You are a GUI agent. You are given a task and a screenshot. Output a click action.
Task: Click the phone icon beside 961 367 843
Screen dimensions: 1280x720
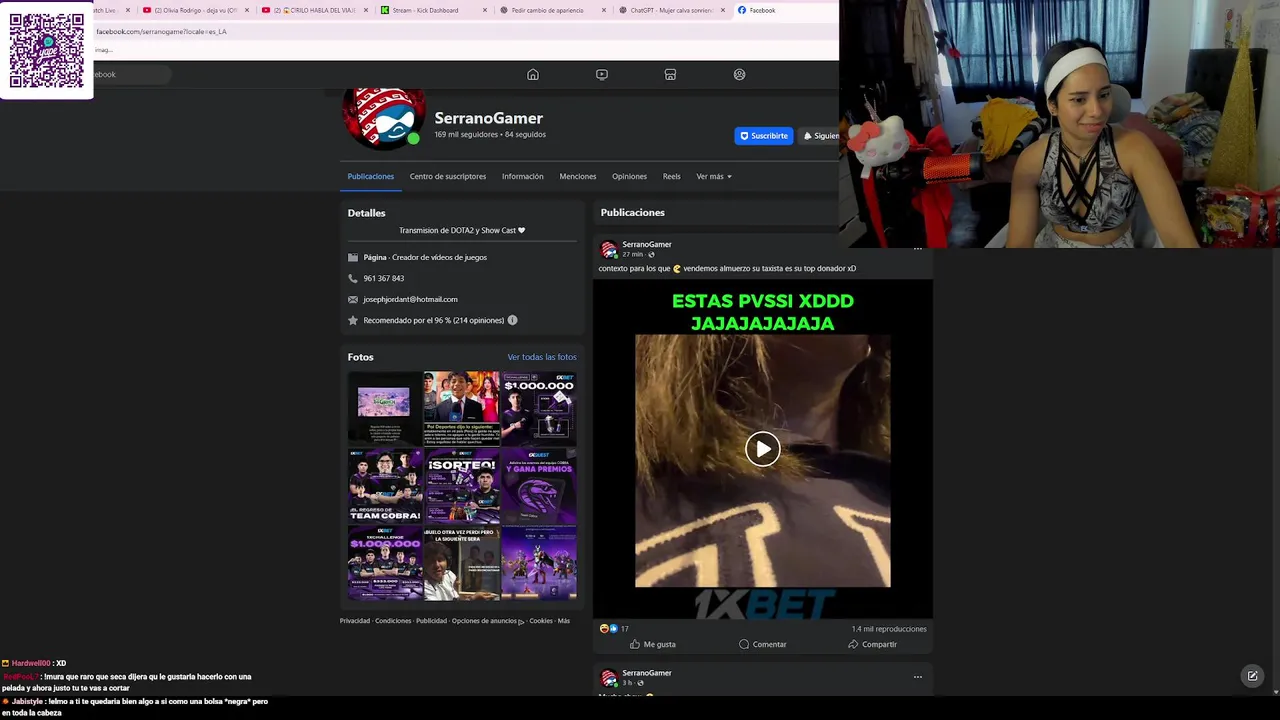click(x=353, y=278)
